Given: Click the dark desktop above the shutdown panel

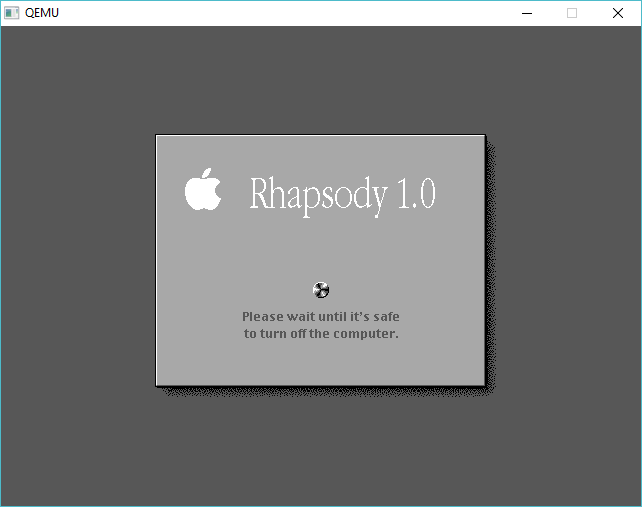Looking at the screenshot, I should pyautogui.click(x=320, y=80).
